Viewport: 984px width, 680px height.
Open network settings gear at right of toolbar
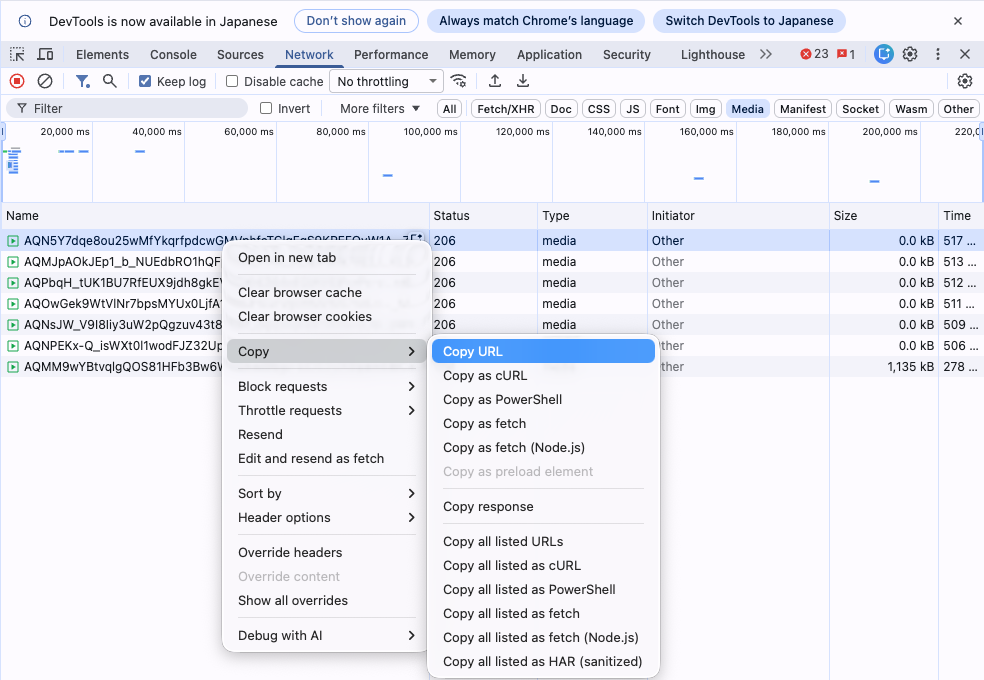tap(965, 81)
